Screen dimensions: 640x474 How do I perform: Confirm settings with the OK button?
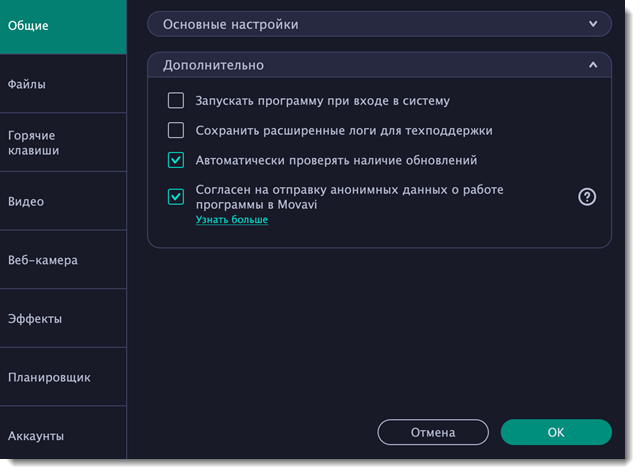pyautogui.click(x=555, y=433)
